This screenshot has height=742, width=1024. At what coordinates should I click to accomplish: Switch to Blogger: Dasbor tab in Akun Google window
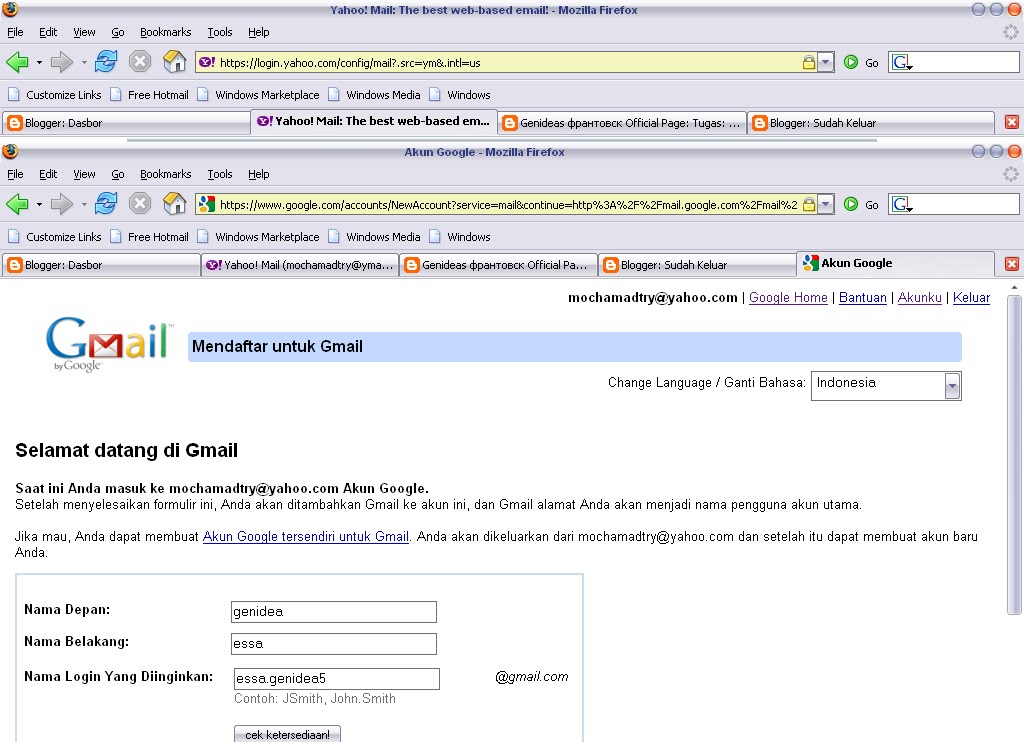pyautogui.click(x=101, y=265)
